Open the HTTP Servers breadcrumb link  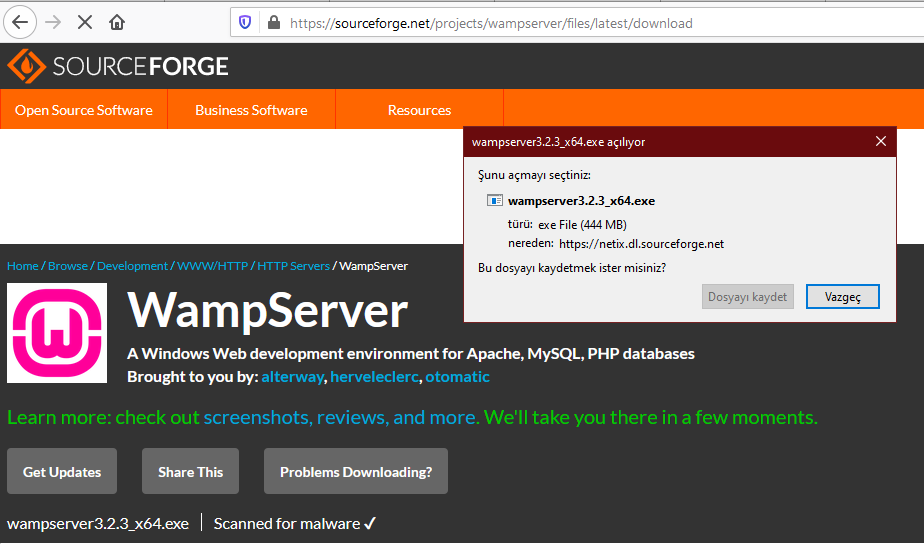coord(293,266)
